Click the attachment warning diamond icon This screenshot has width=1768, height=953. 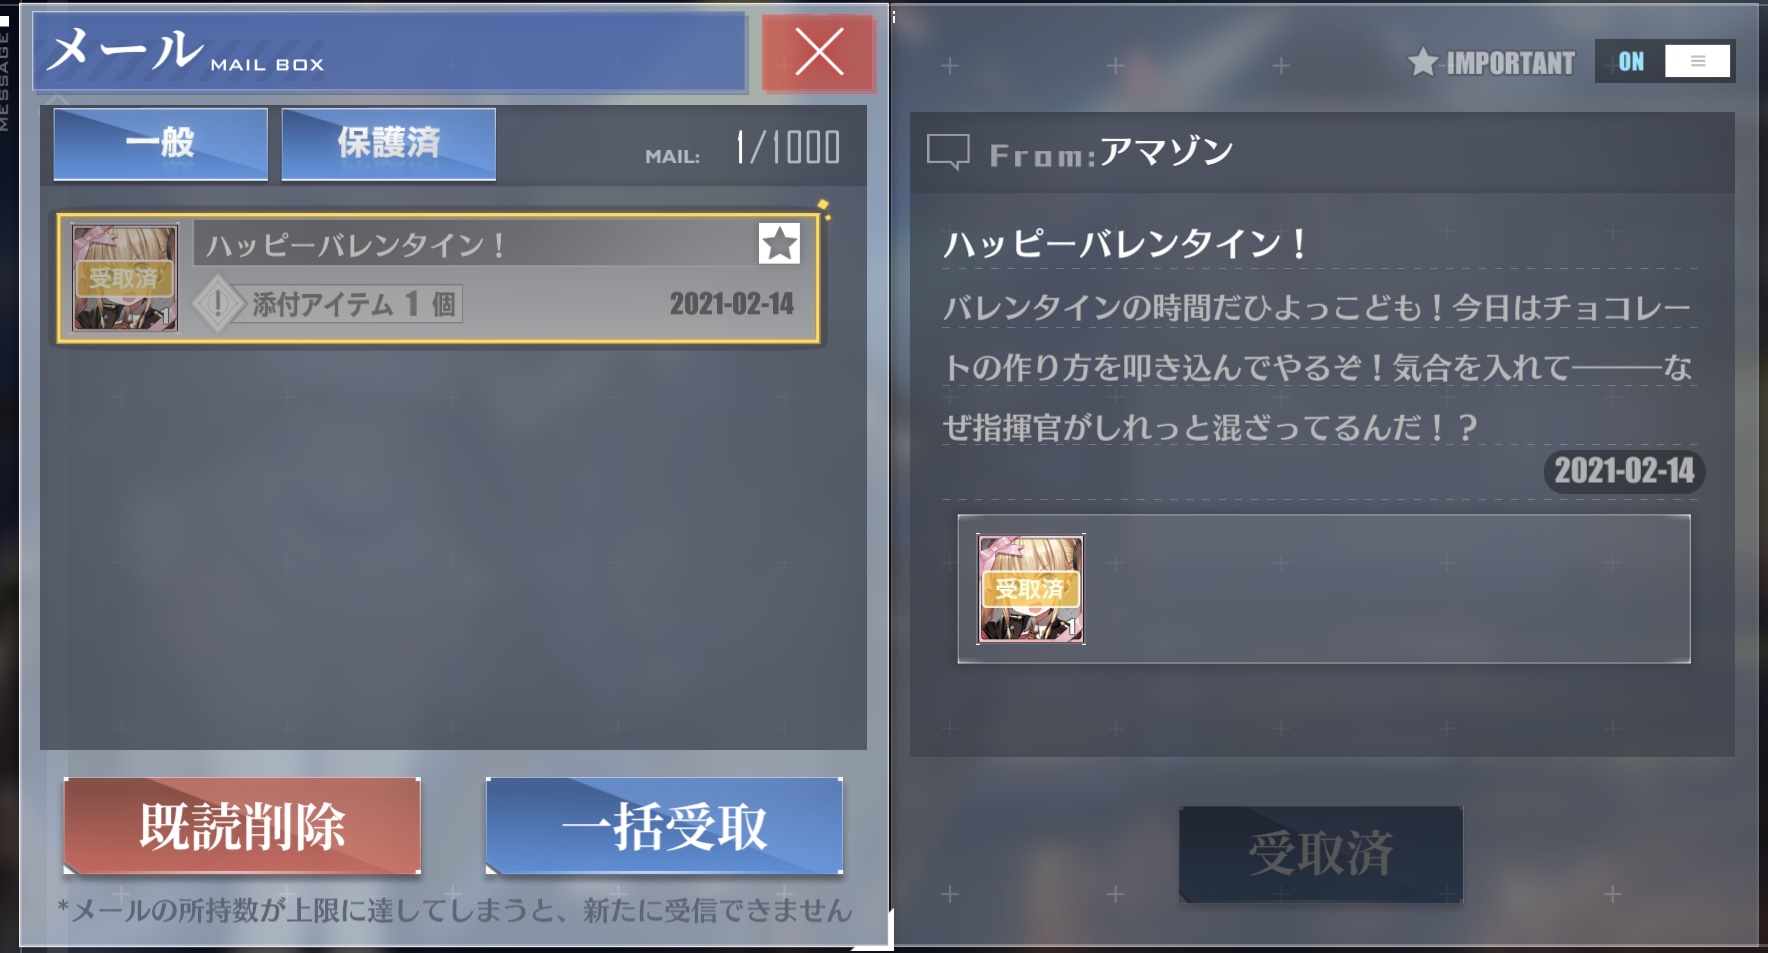(218, 304)
